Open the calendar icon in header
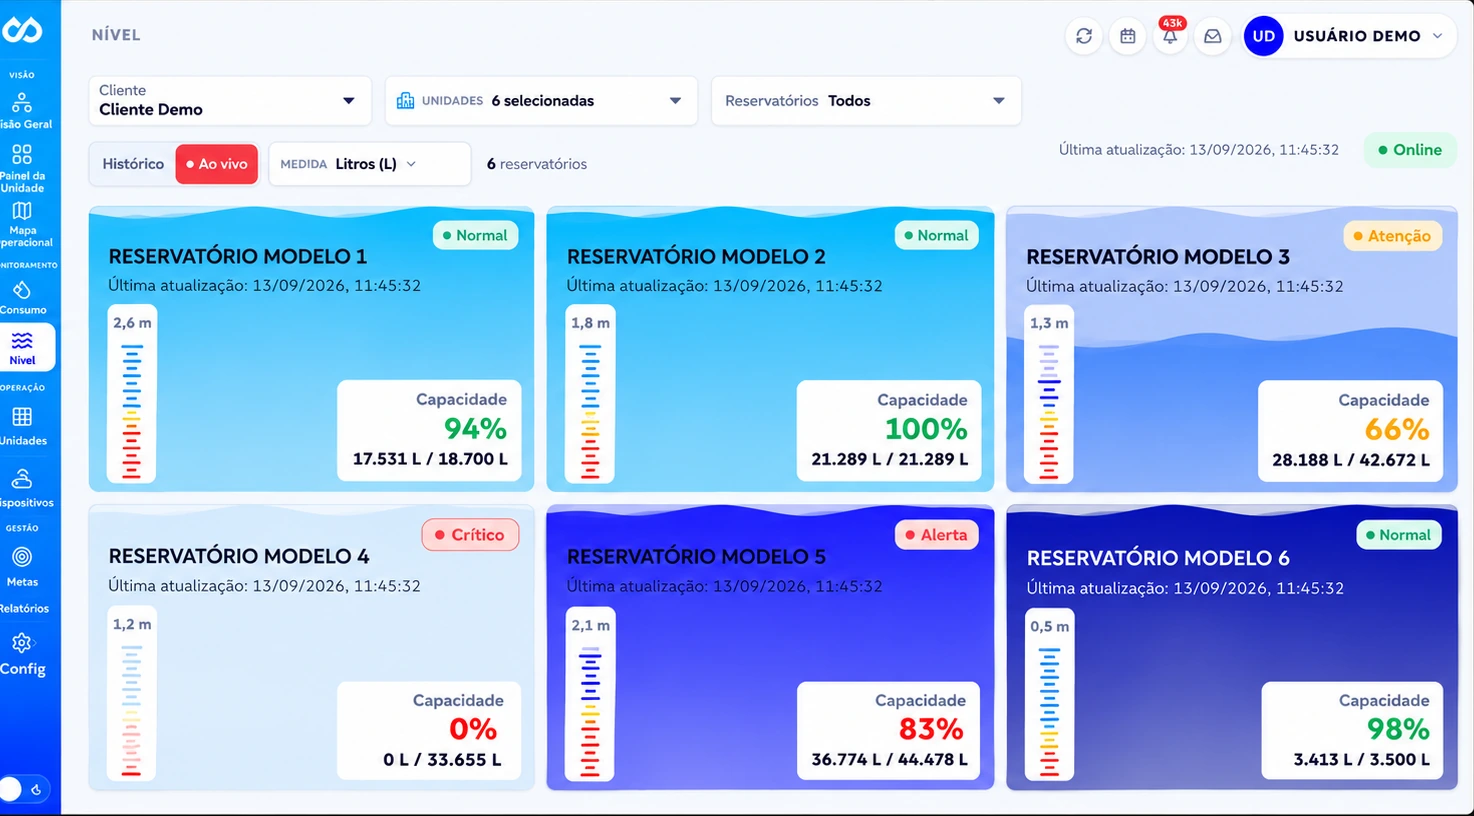 (1127, 36)
